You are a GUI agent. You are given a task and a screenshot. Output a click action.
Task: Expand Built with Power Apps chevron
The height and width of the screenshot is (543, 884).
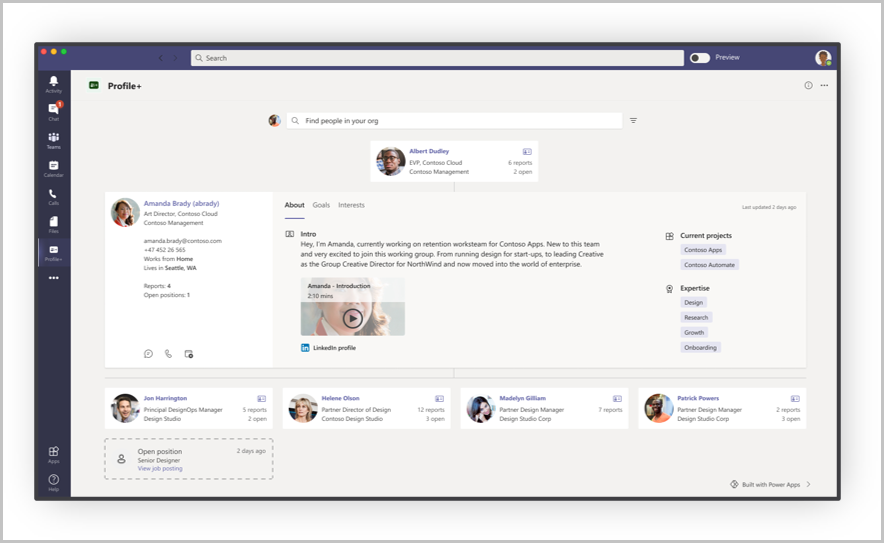tap(808, 484)
